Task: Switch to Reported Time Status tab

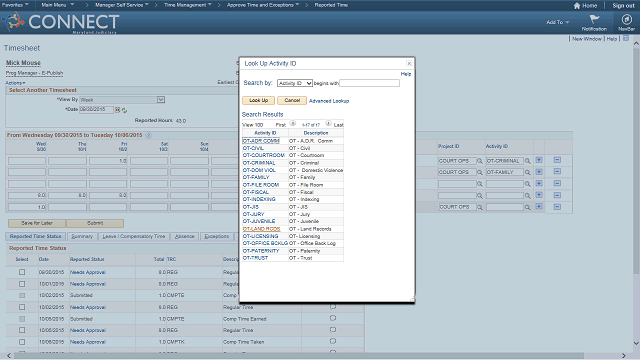Action: (x=36, y=236)
